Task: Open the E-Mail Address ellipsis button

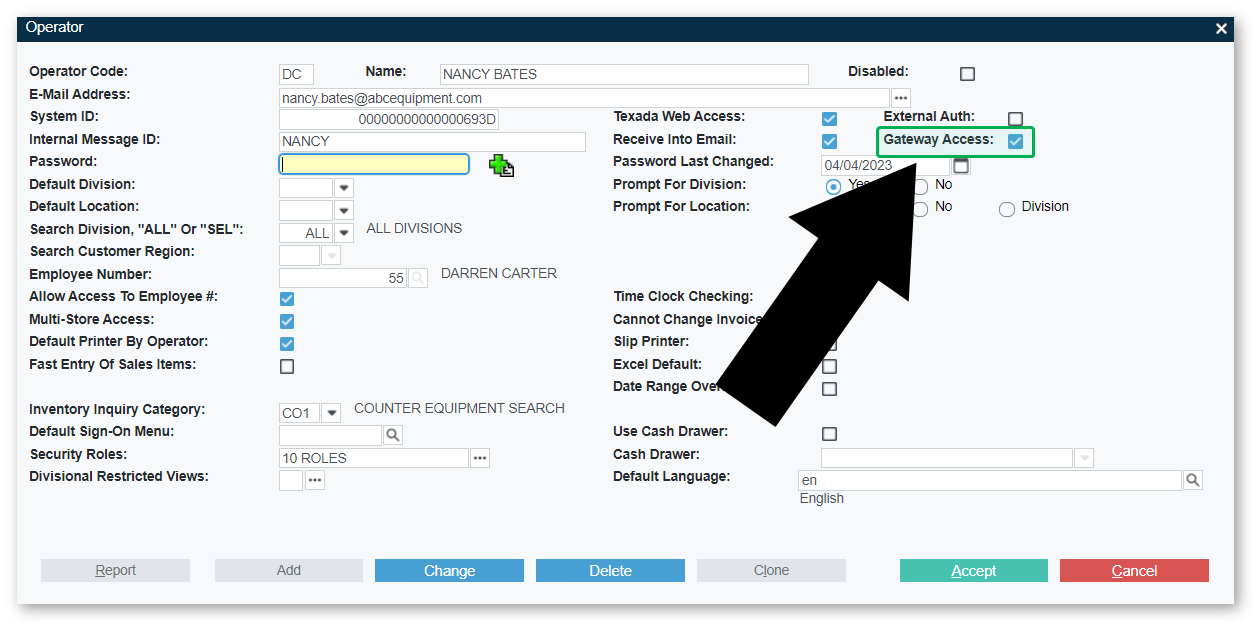Action: [x=901, y=98]
